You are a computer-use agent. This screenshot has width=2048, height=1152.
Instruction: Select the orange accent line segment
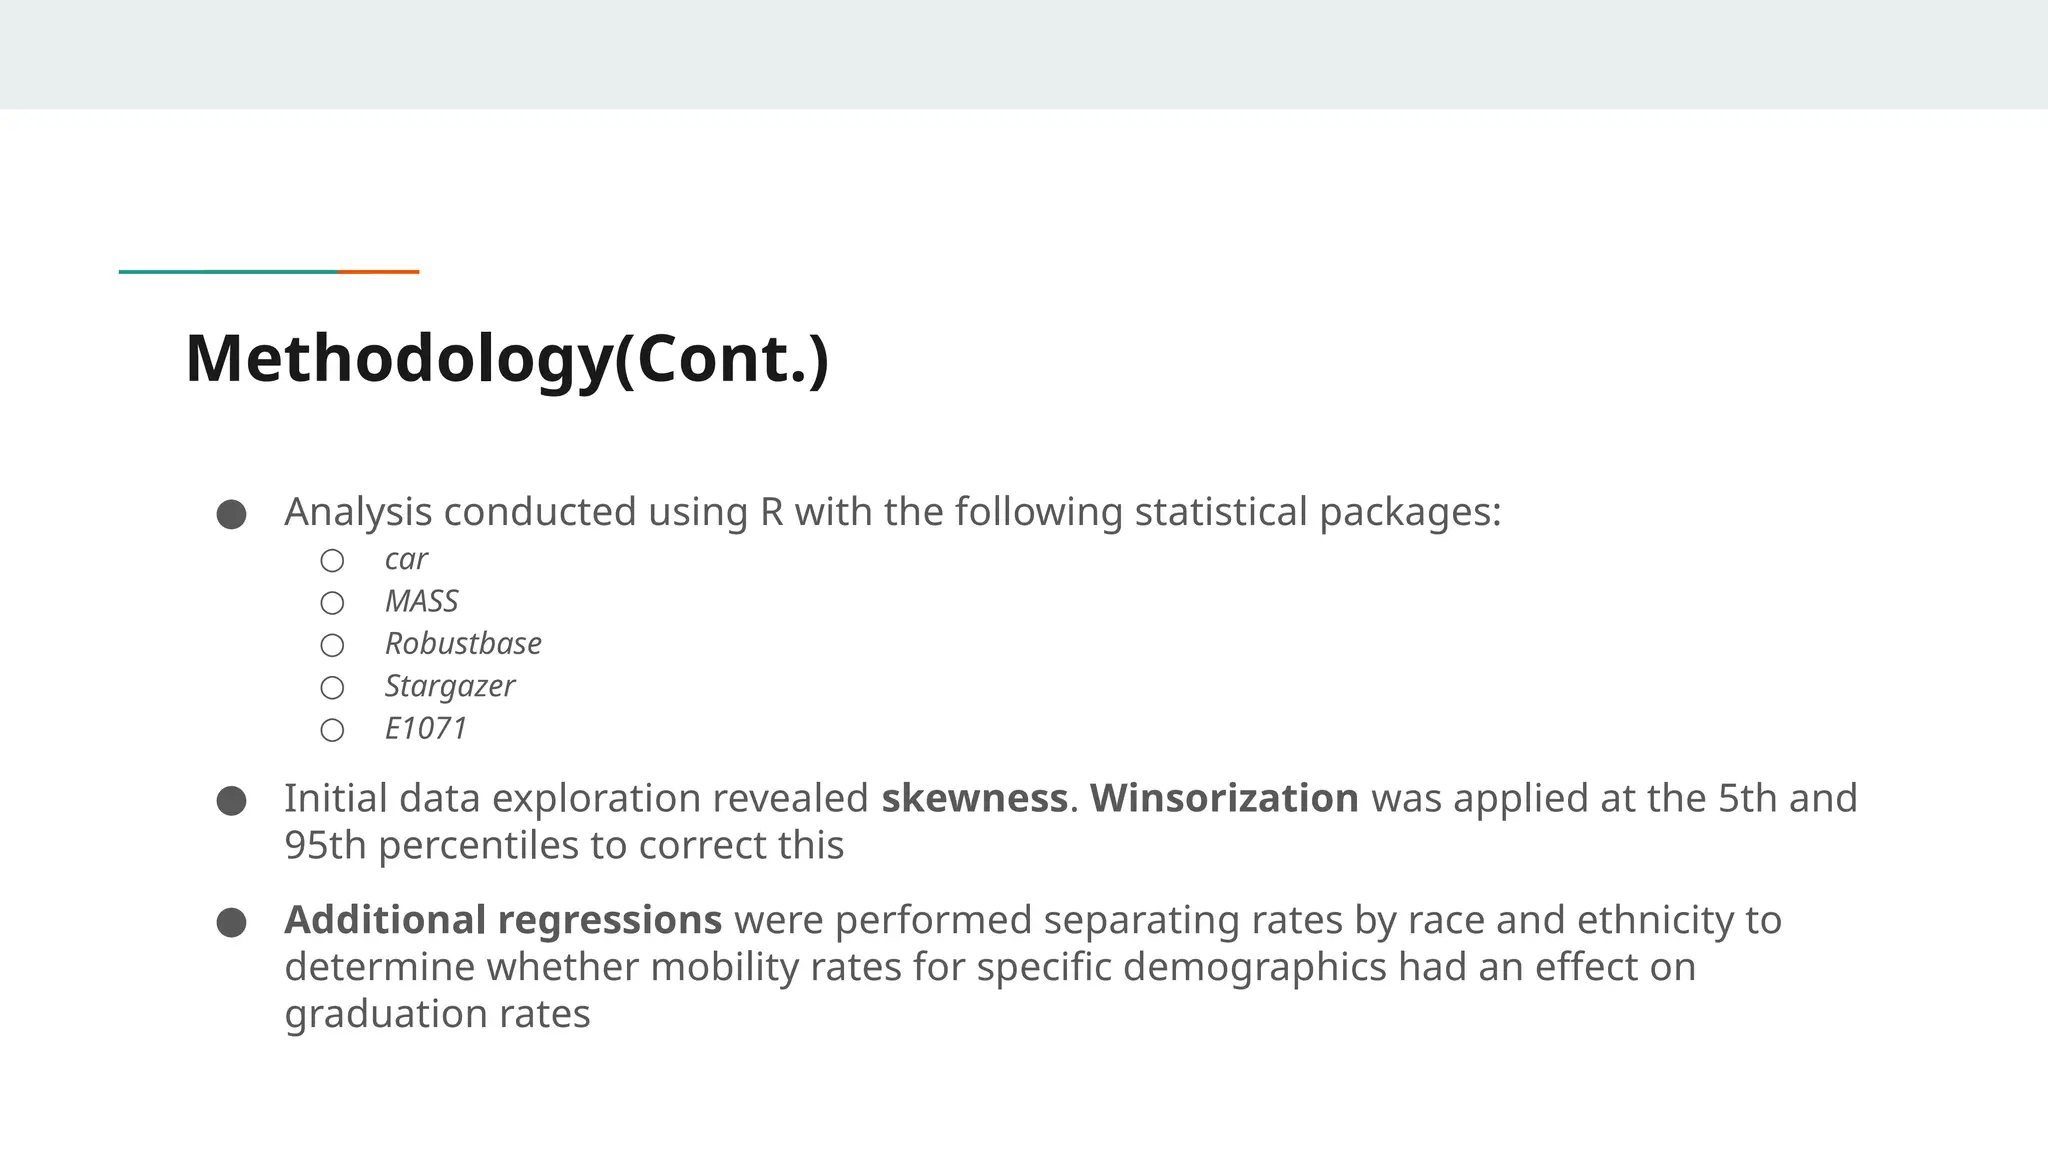[x=379, y=271]
